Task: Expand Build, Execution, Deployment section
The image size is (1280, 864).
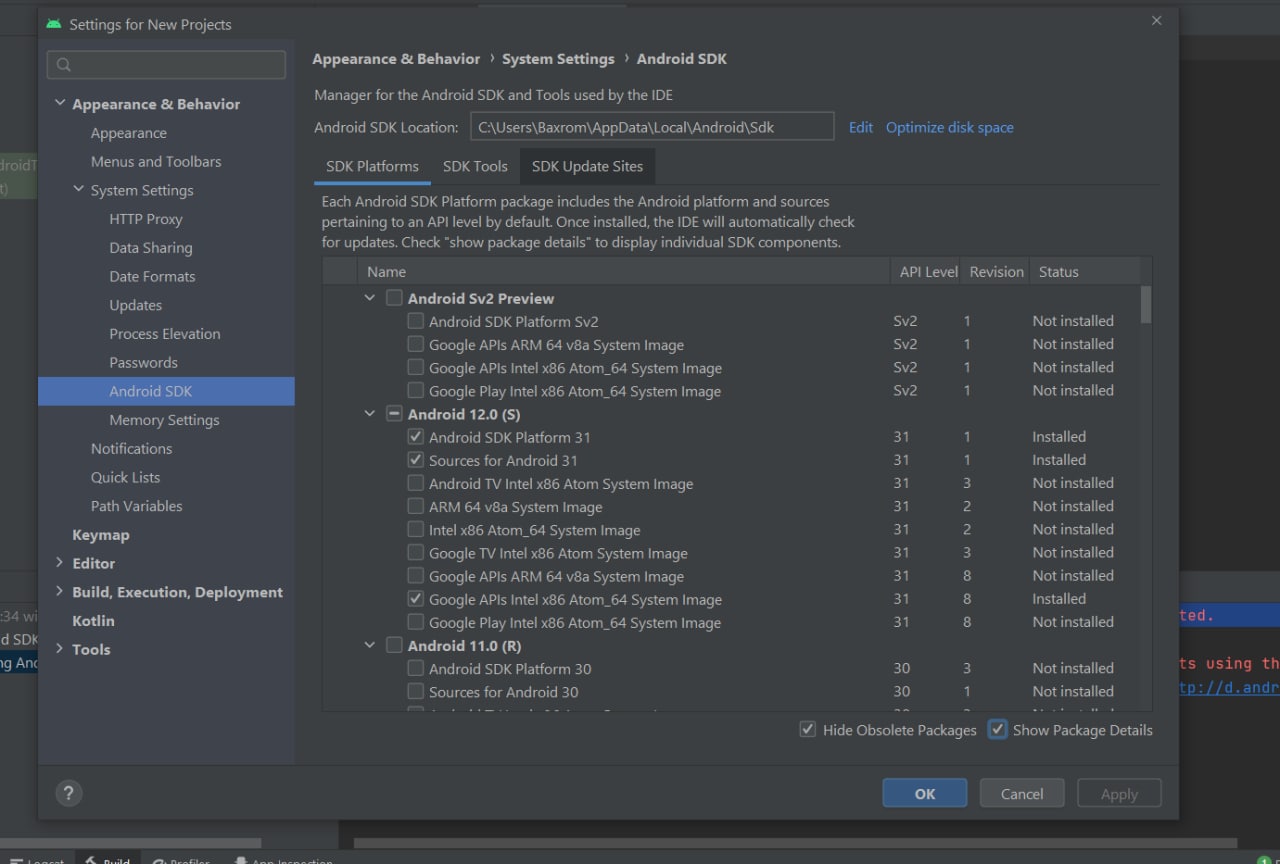Action: click(x=60, y=591)
